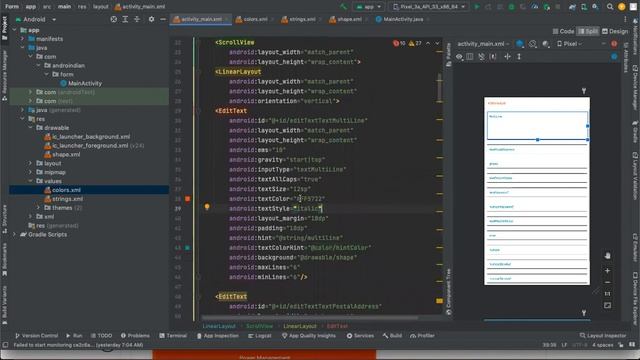The image size is (640, 360).
Task: Select opened file target icon in Project panel
Action: coord(113,19)
